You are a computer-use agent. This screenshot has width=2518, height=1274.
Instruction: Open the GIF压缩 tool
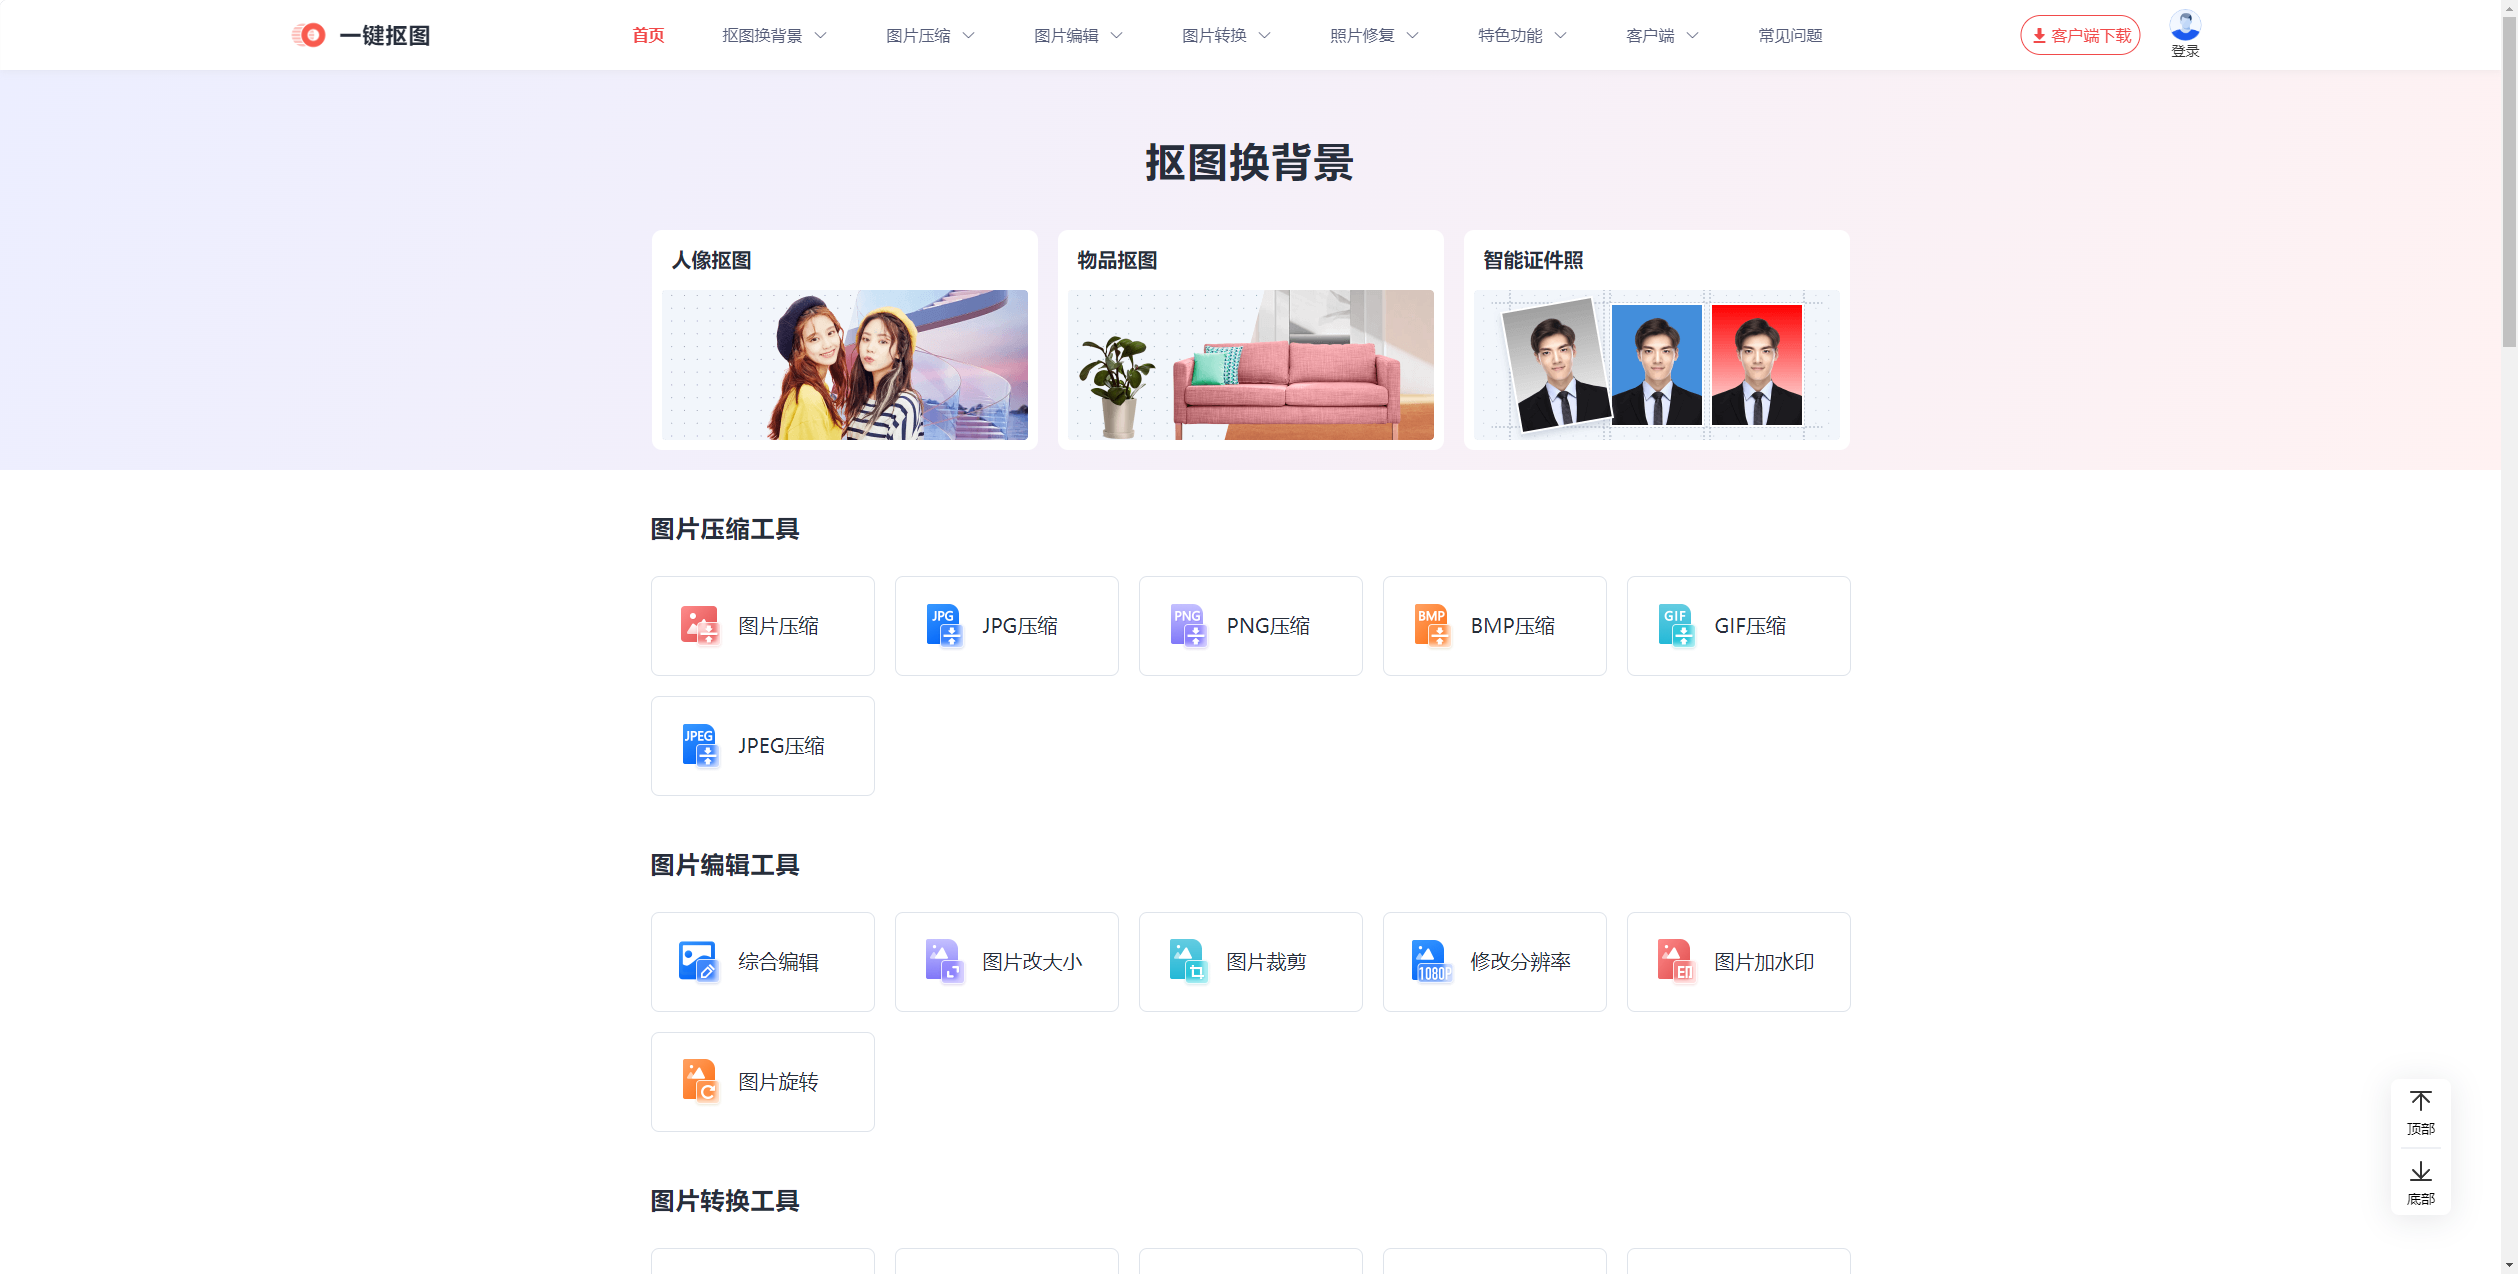pos(1738,625)
